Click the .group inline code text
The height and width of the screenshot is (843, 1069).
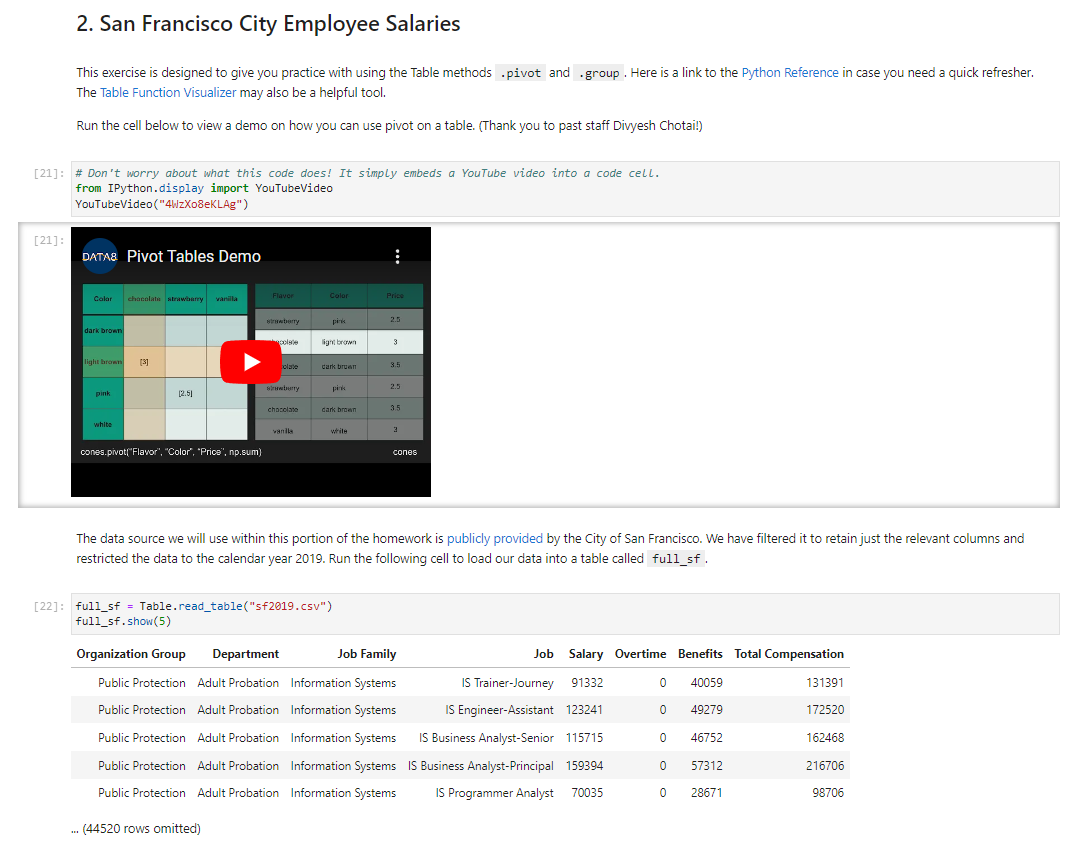599,73
